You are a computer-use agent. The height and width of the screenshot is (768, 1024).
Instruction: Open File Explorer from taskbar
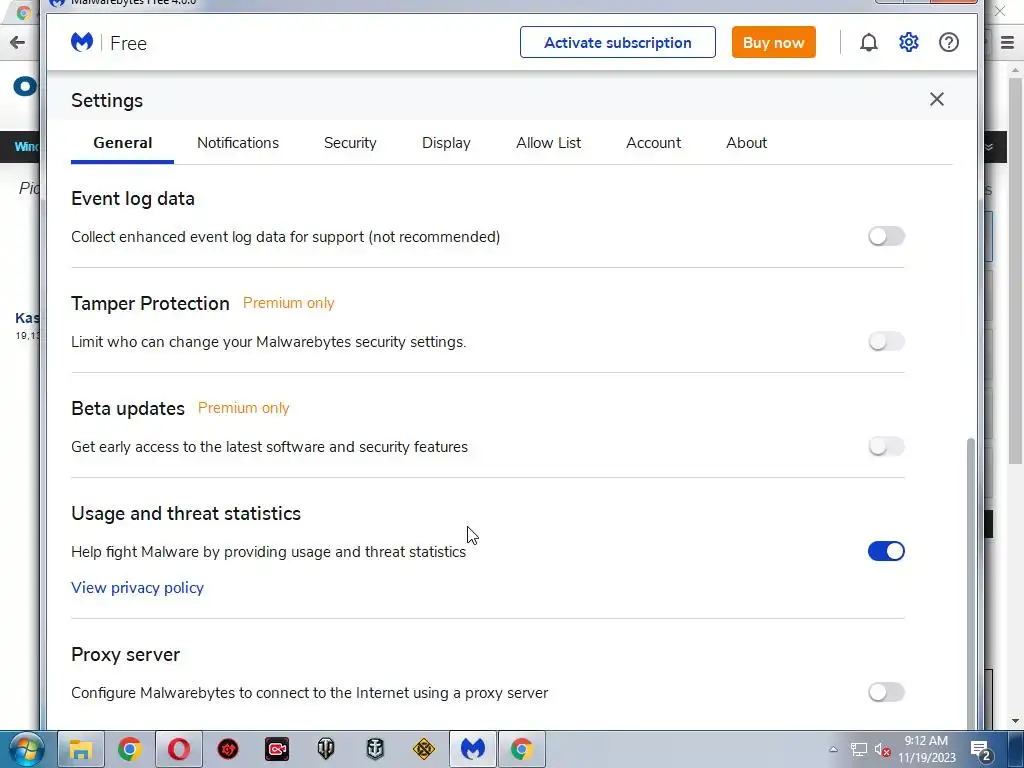81,749
